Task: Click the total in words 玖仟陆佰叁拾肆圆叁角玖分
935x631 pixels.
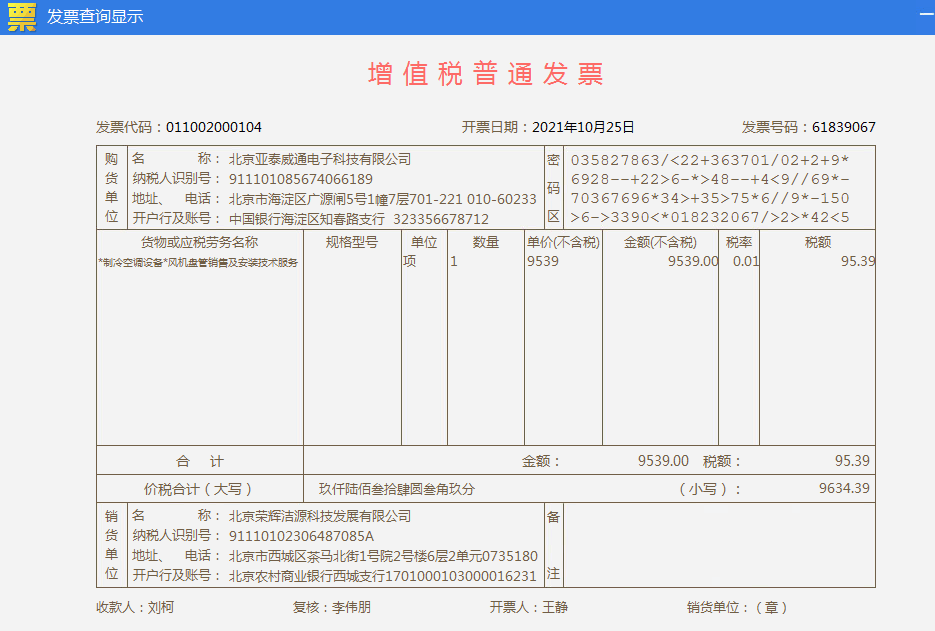Action: [397, 489]
